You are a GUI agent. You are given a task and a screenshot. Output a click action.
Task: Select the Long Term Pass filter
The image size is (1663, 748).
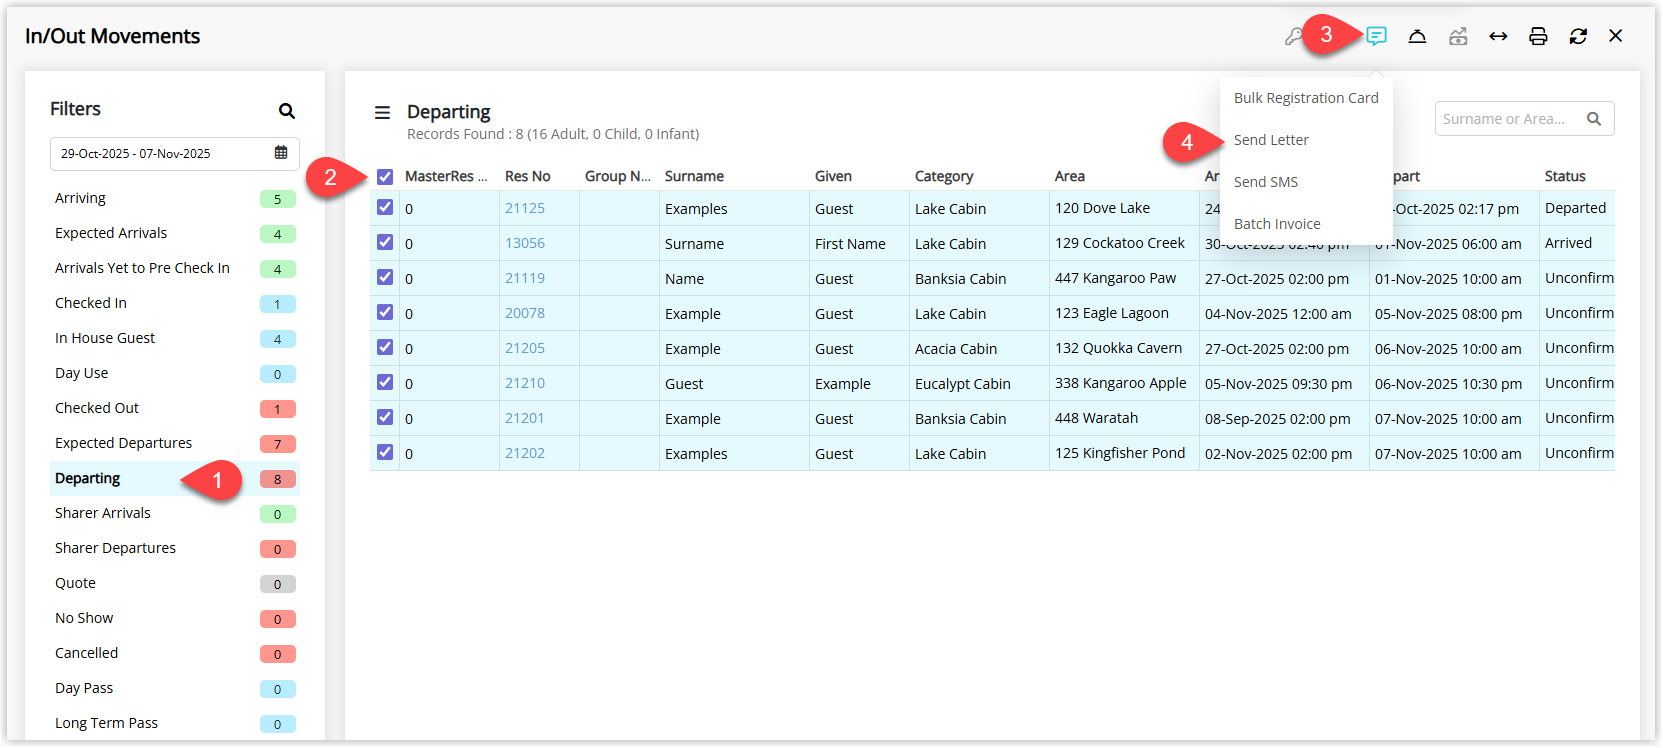point(175,723)
